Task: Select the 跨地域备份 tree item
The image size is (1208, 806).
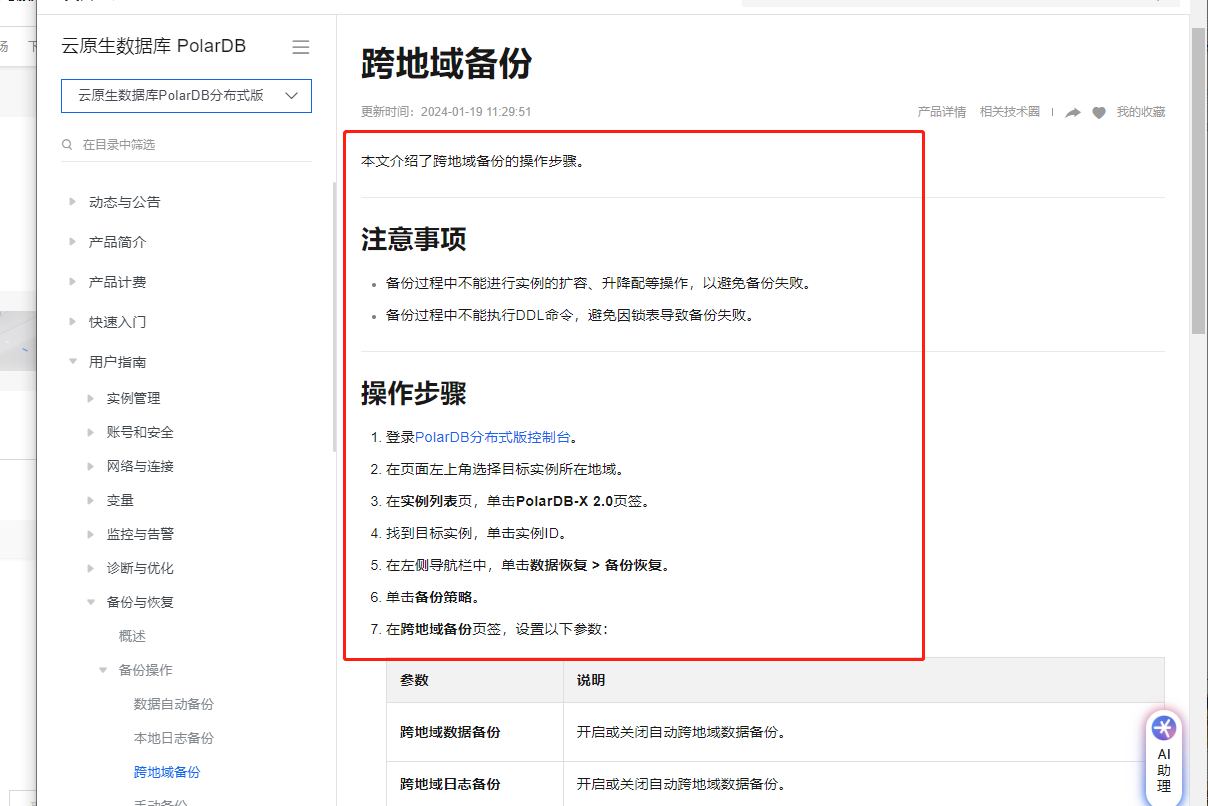Action: pyautogui.click(x=167, y=772)
